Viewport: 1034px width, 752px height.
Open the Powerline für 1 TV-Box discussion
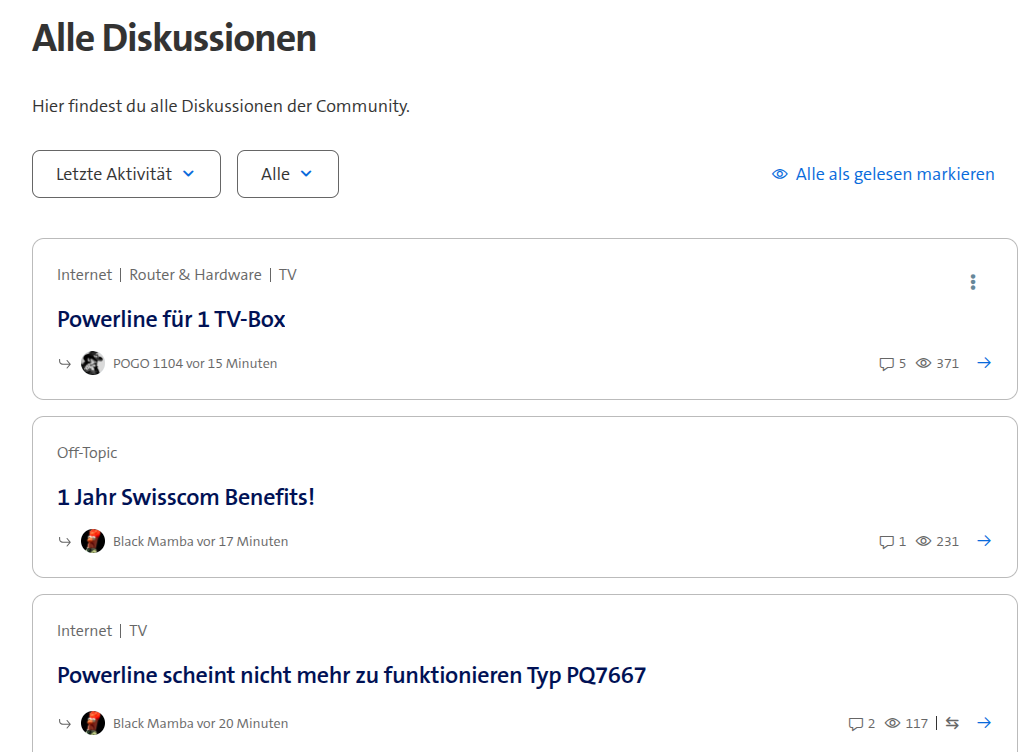point(171,319)
